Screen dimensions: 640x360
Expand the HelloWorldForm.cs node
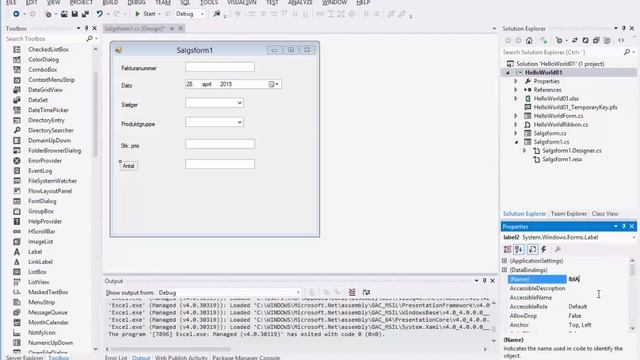pos(516,116)
